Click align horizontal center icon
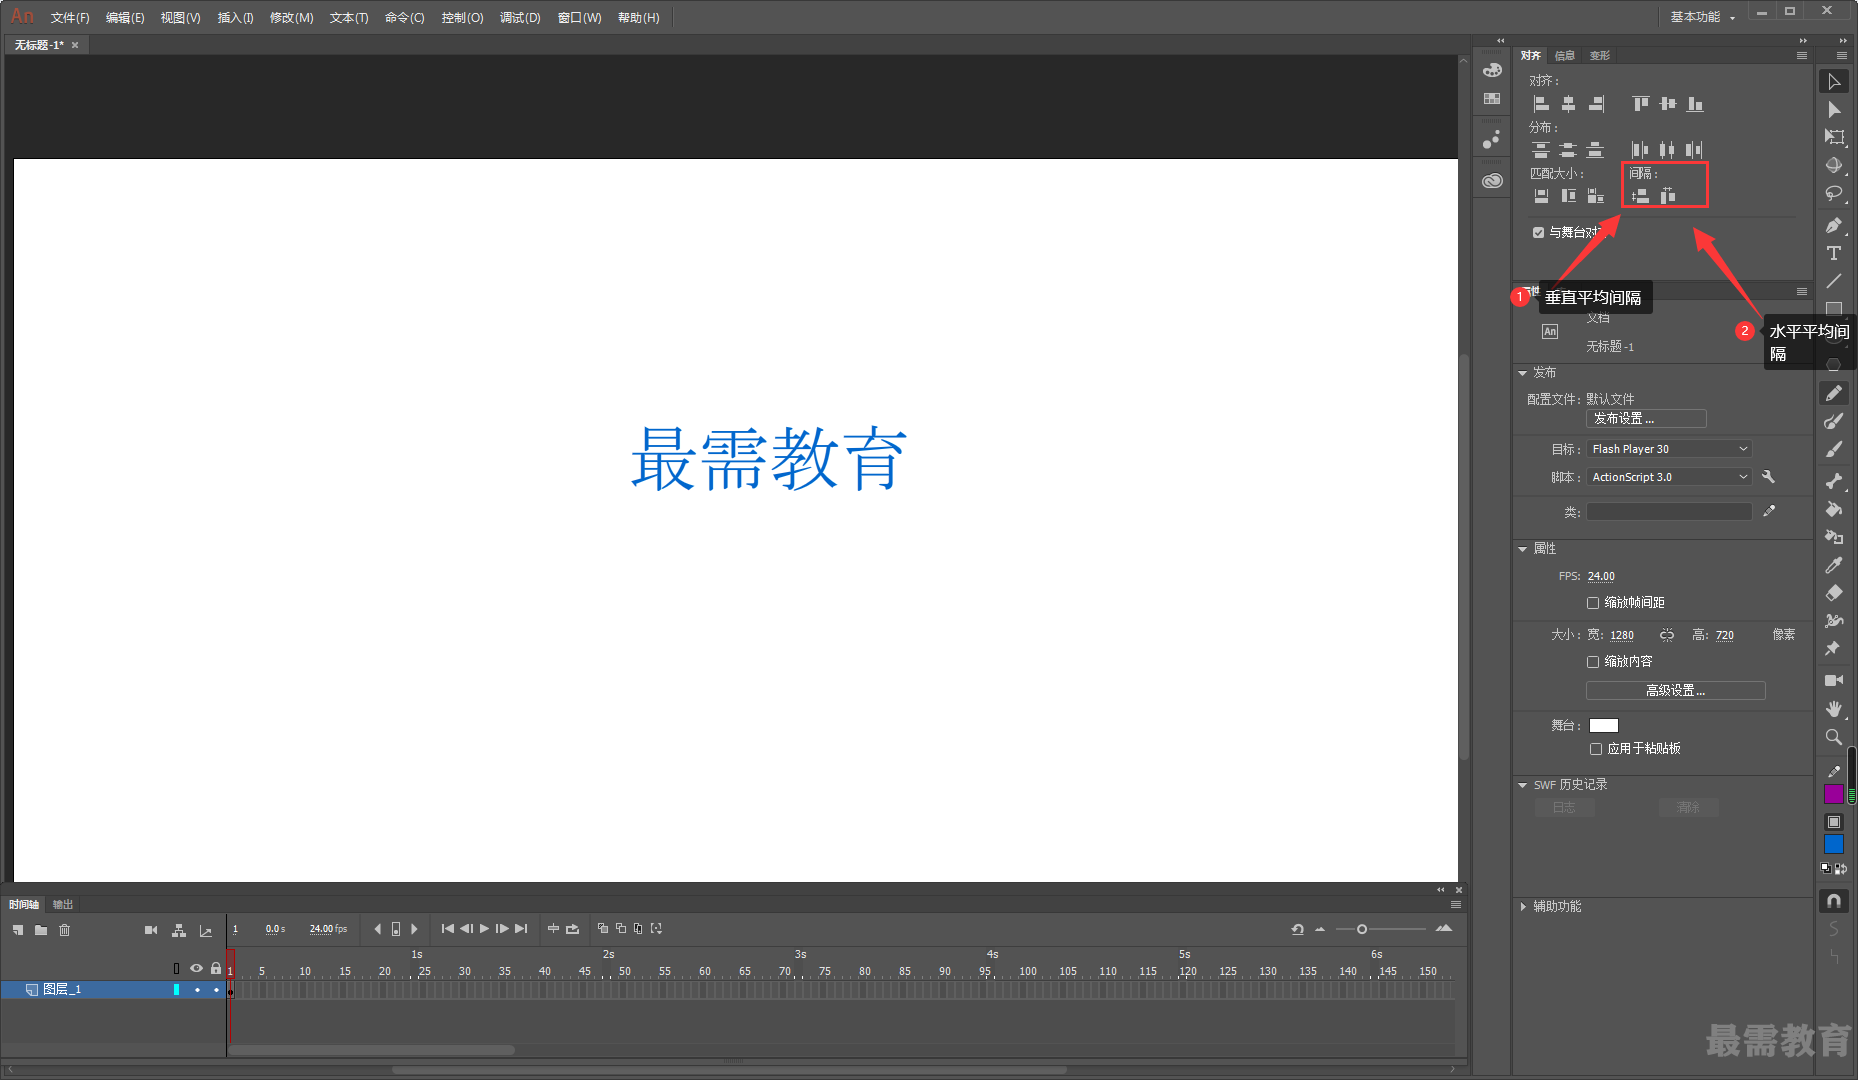 pos(1568,104)
